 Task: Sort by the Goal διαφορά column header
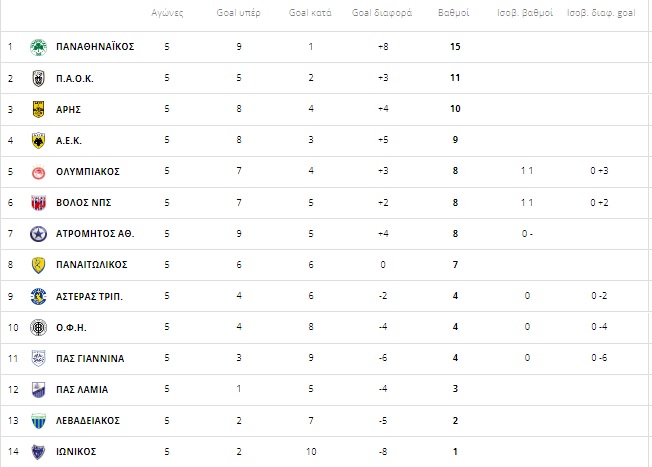[382, 13]
